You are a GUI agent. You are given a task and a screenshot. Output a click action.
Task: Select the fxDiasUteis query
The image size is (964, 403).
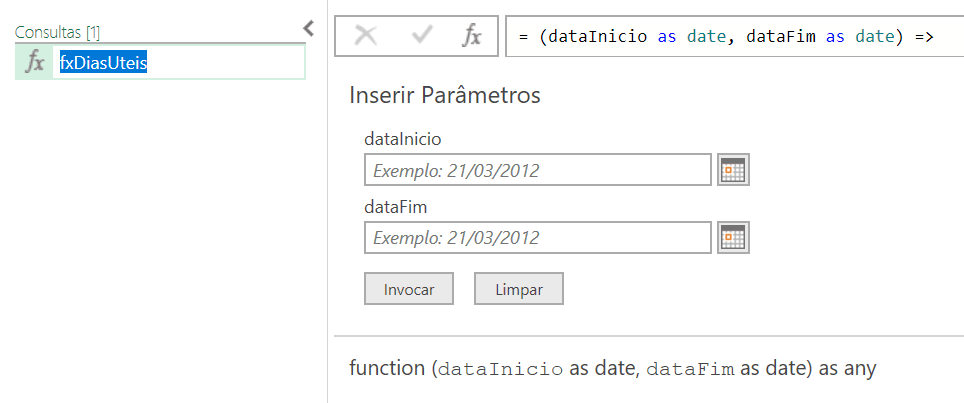(x=160, y=63)
